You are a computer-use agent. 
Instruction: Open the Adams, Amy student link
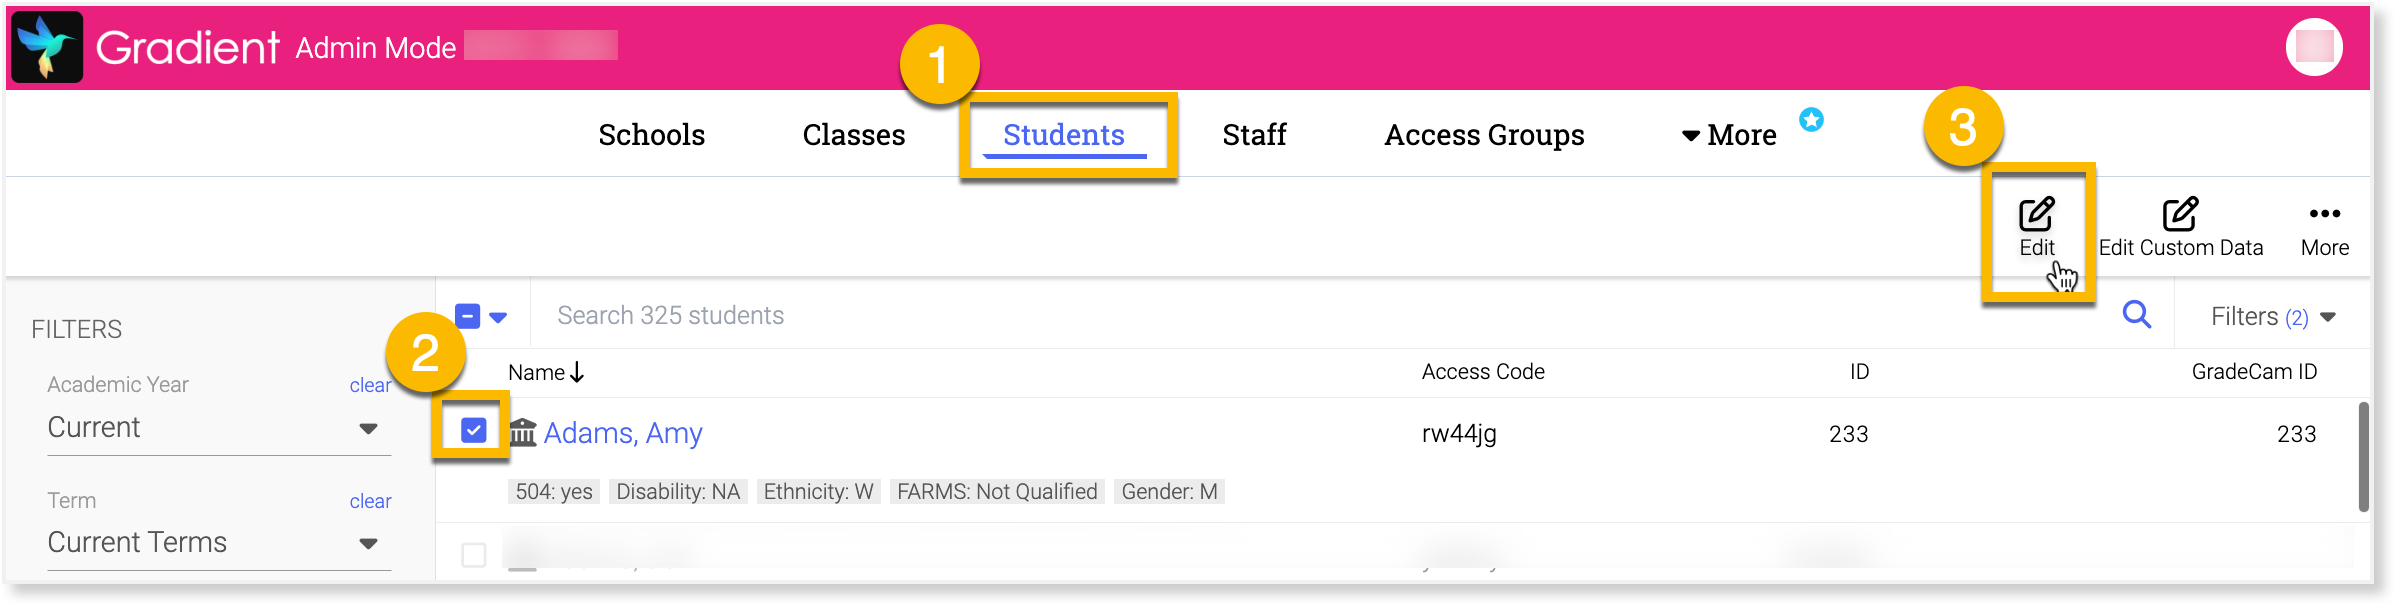point(623,433)
